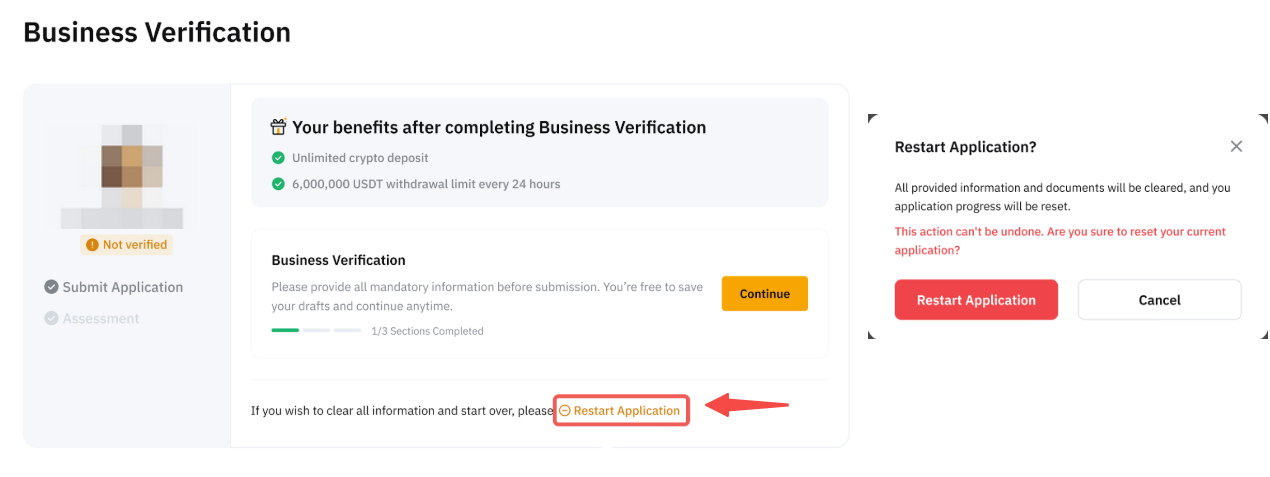Close the Restart Application dialog with X
This screenshot has height=477, width=1270.
tap(1236, 146)
